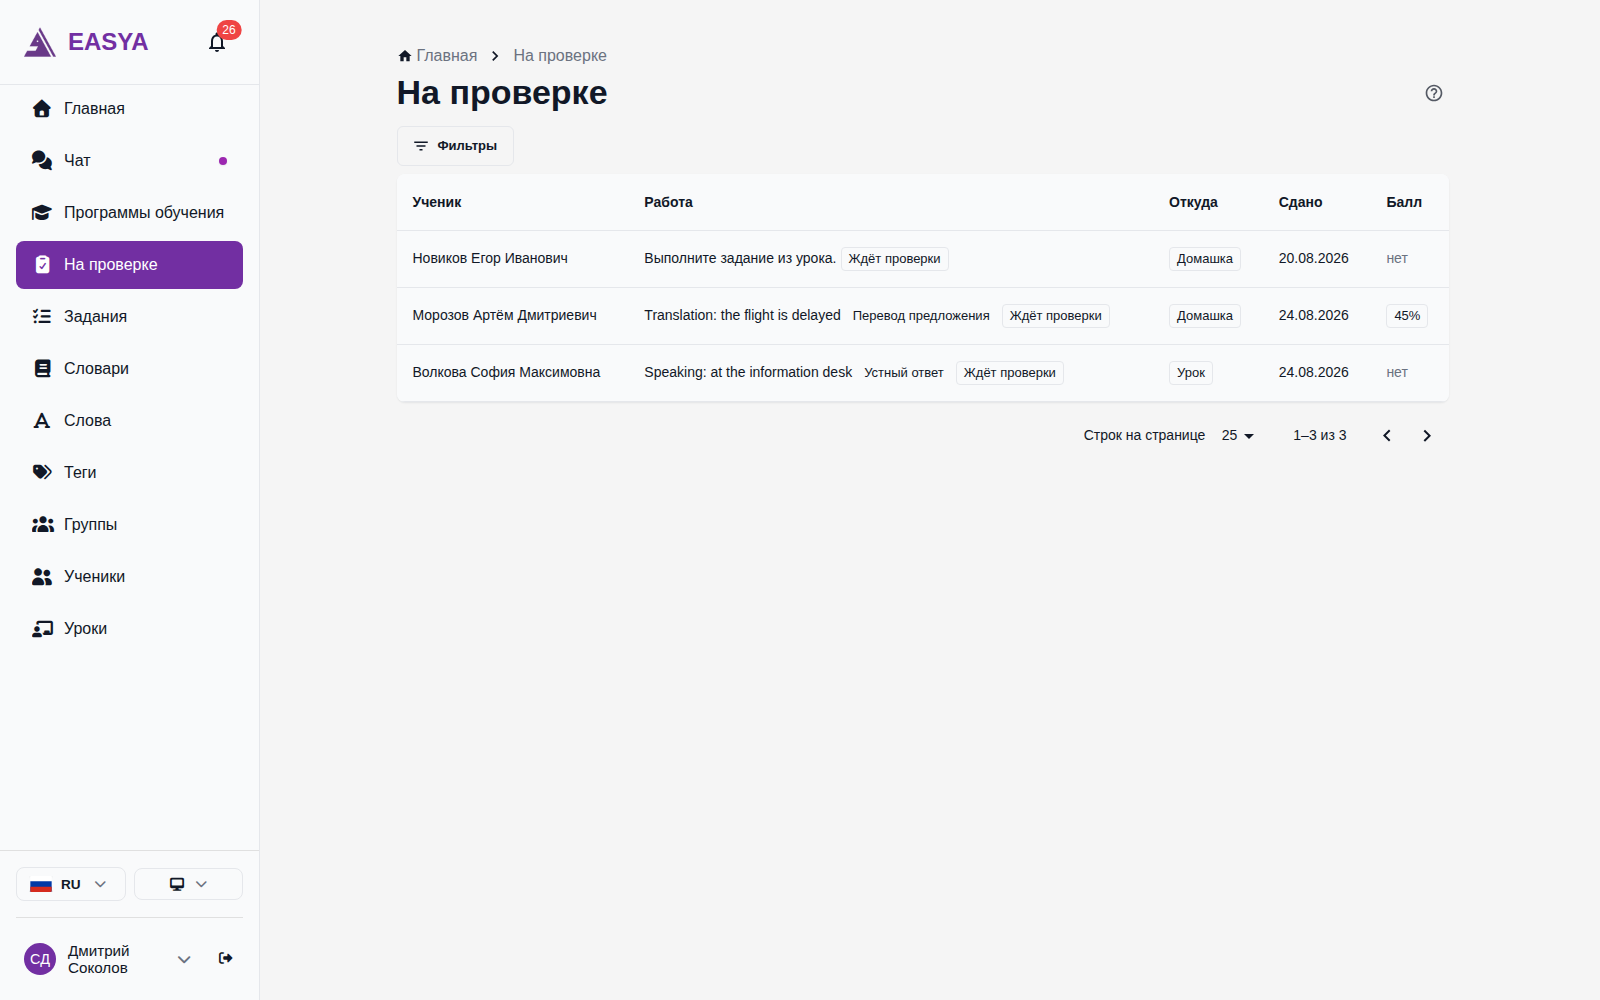Click Выполните задание из урока text

(x=740, y=259)
